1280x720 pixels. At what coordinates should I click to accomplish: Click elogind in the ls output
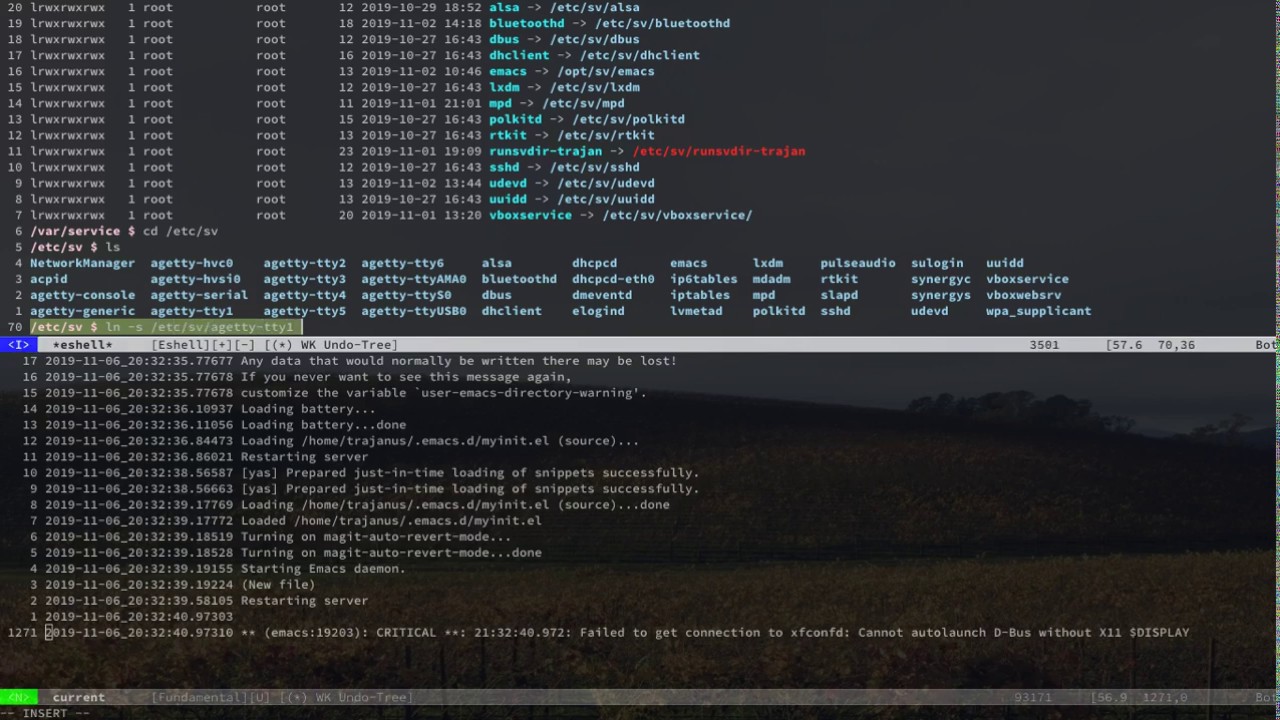598,311
